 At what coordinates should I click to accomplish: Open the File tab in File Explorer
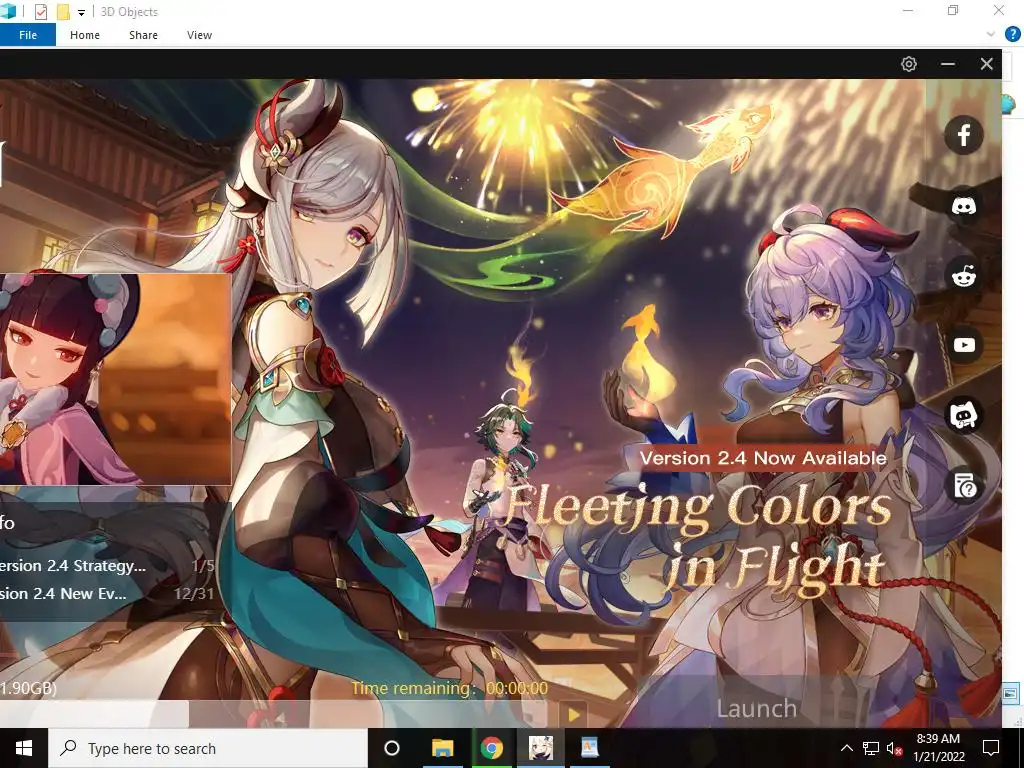(x=28, y=35)
